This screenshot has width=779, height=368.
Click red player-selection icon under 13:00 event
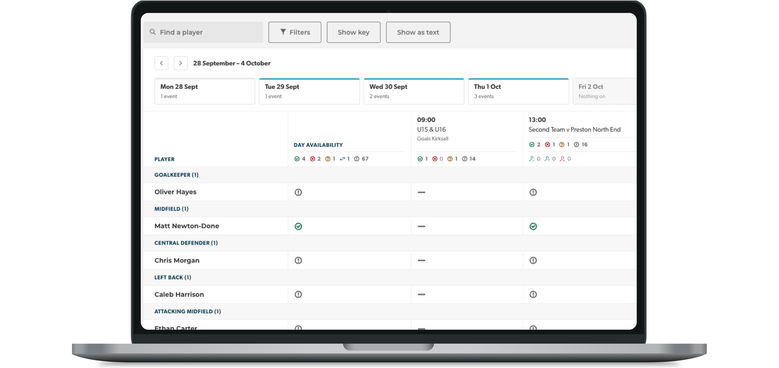pos(562,159)
